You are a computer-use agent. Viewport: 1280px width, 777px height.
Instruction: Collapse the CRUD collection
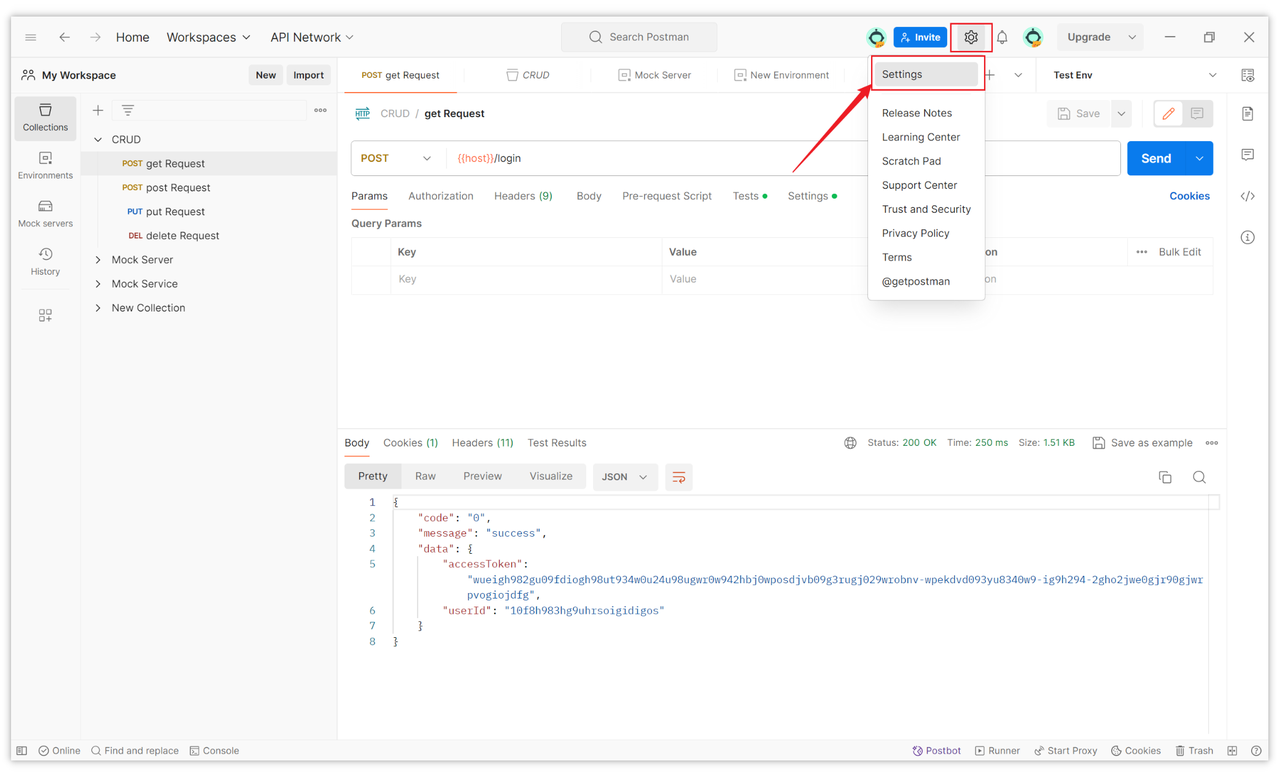(98, 140)
